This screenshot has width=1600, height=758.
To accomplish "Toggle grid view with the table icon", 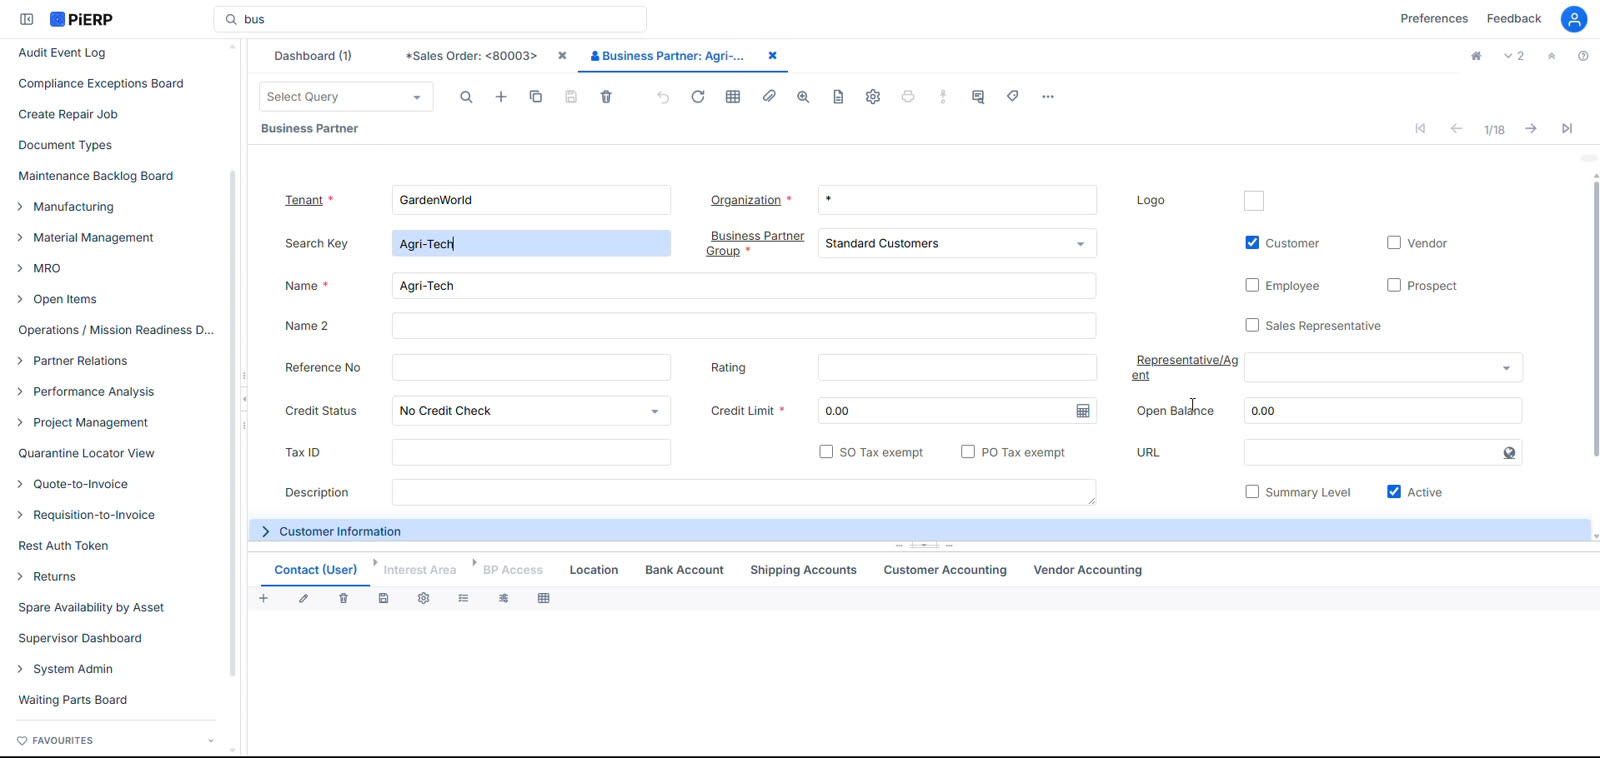I will 733,97.
